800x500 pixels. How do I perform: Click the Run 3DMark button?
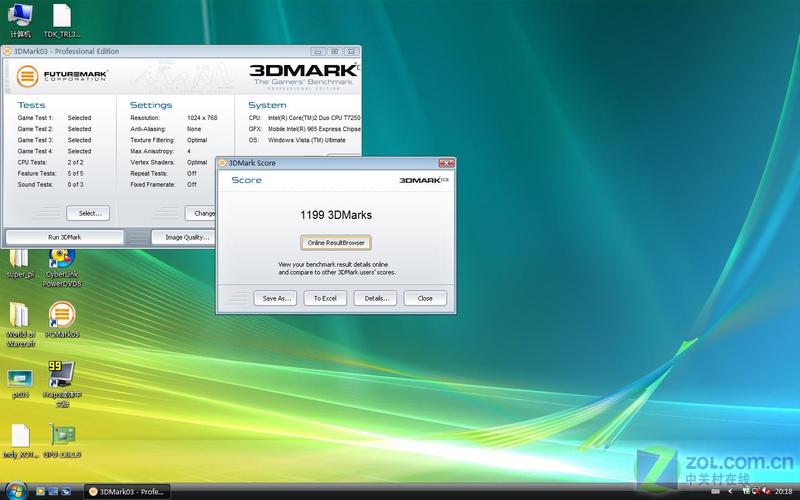tap(65, 237)
